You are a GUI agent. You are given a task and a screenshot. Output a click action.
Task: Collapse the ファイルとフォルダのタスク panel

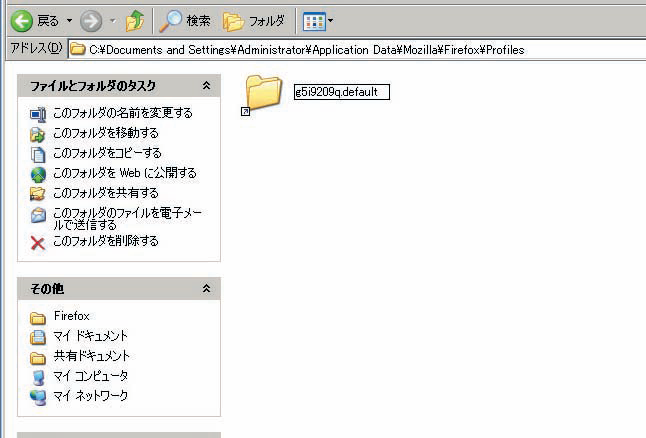point(206,86)
